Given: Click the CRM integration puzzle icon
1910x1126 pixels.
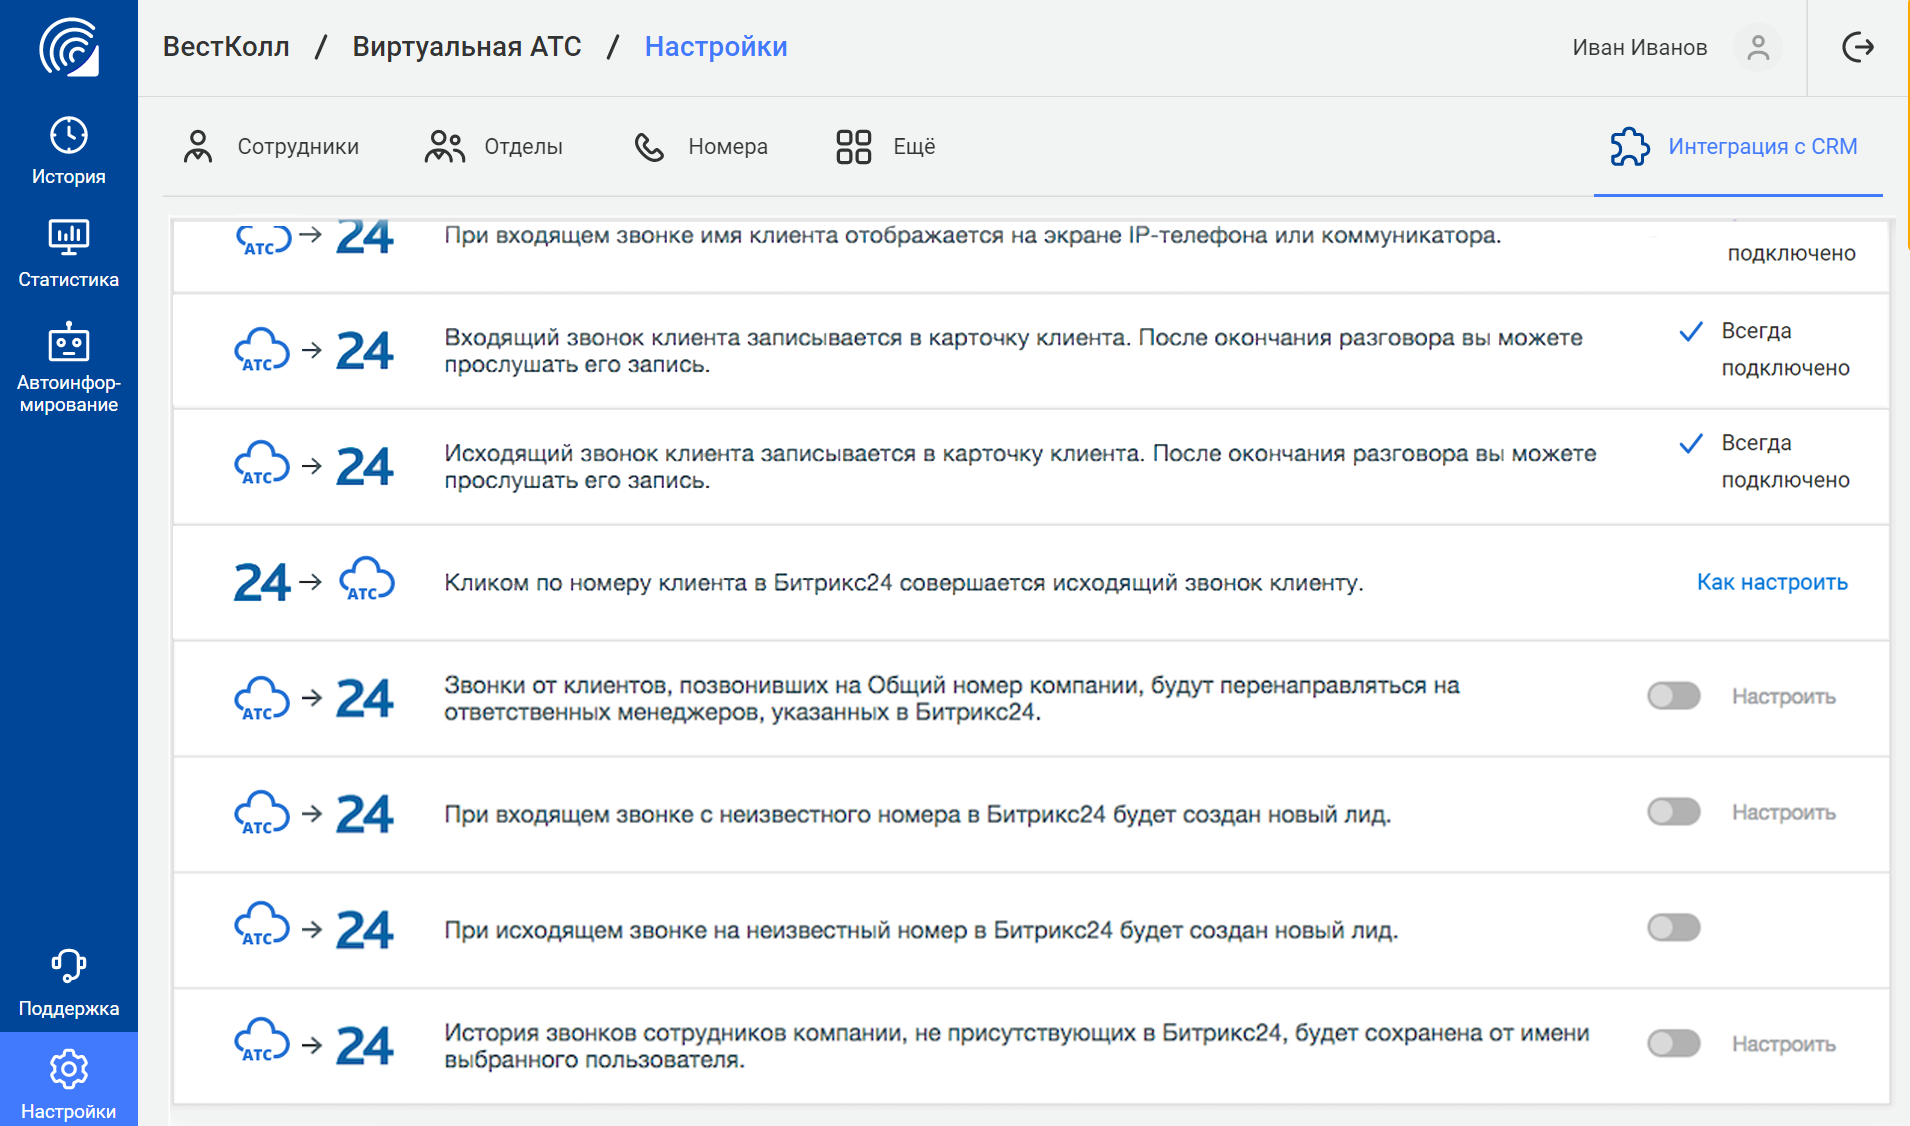Looking at the screenshot, I should click(1630, 147).
